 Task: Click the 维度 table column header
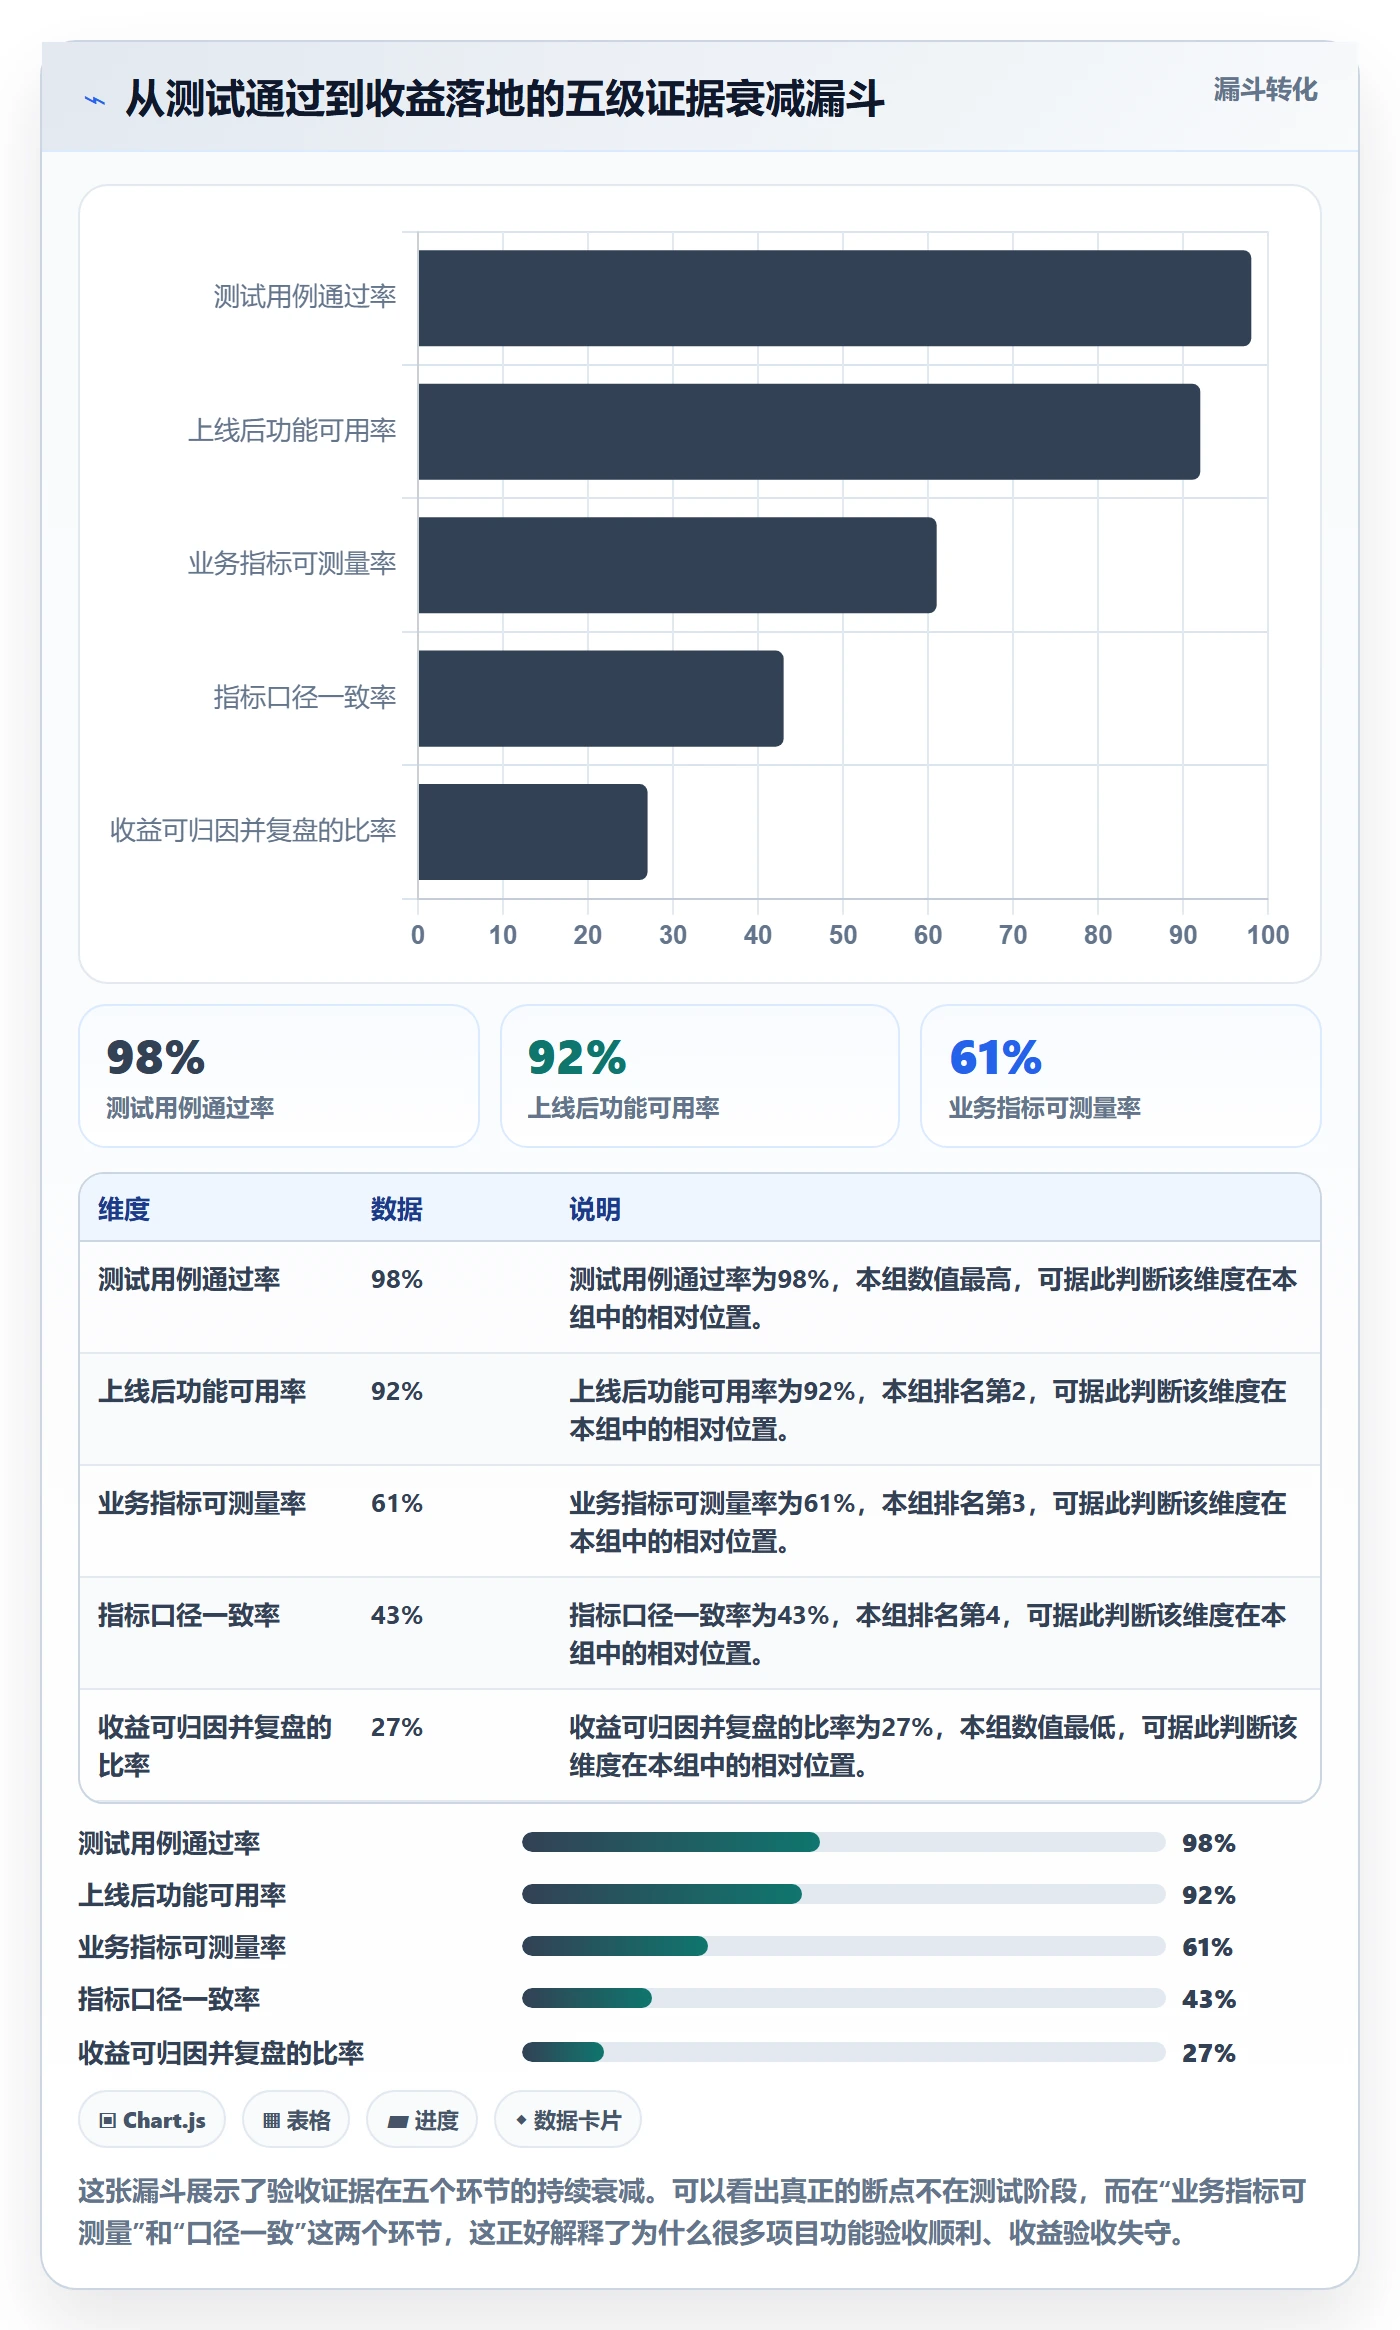[124, 1209]
